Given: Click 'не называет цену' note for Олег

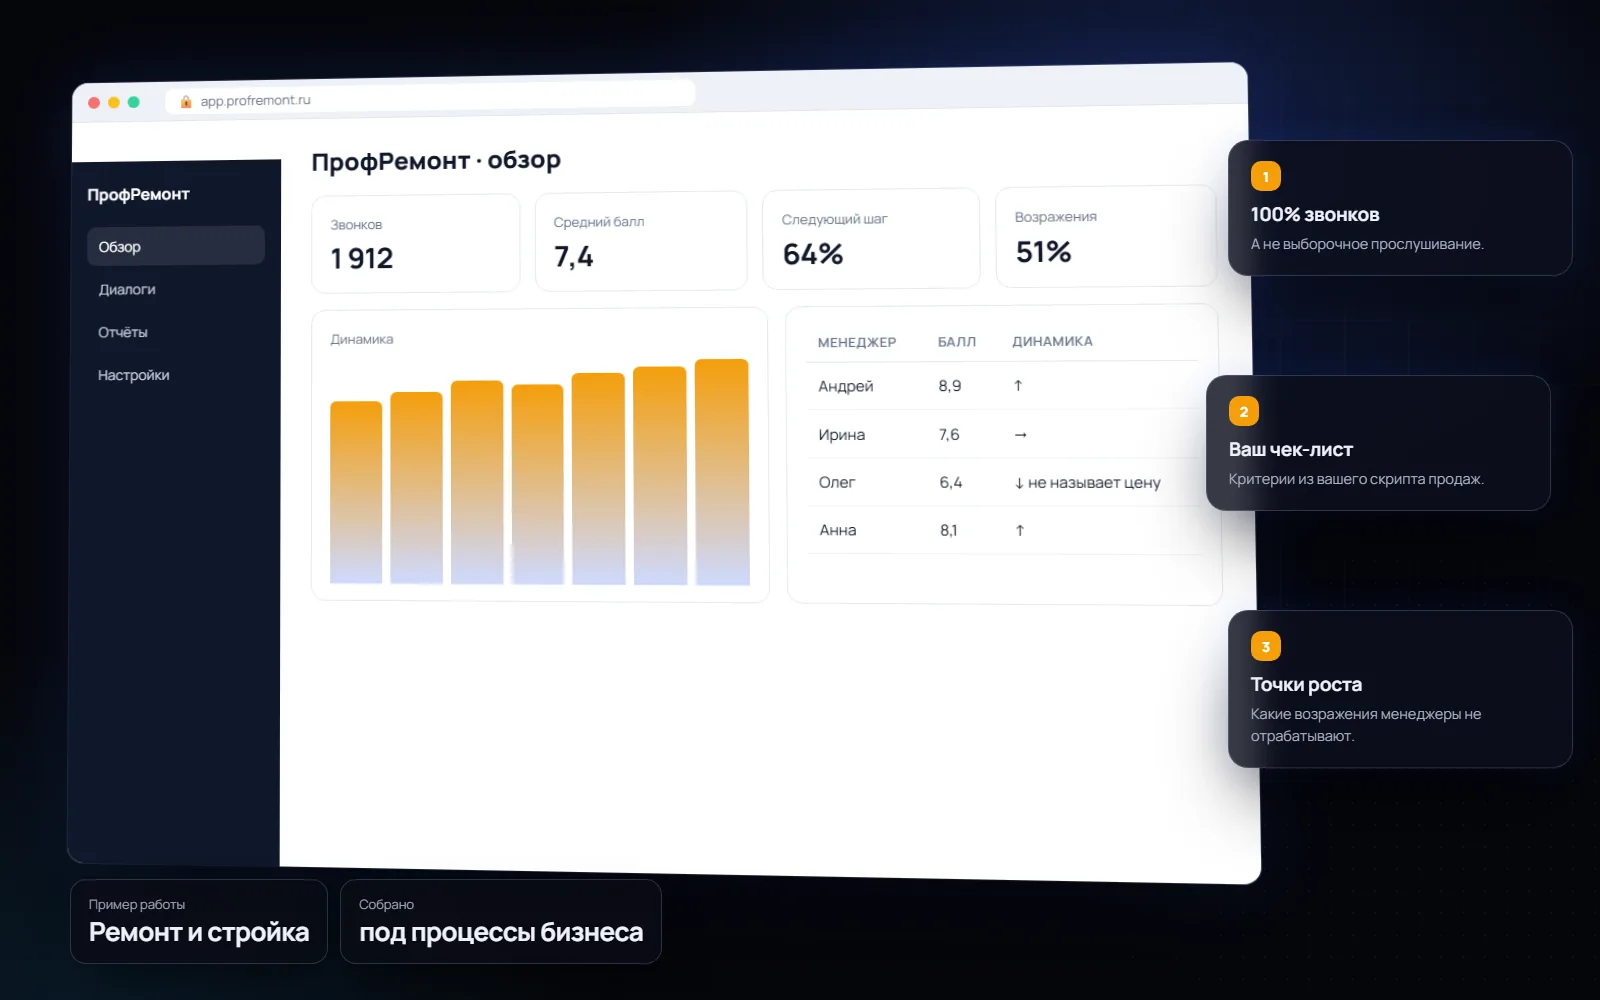Looking at the screenshot, I should (x=1094, y=483).
